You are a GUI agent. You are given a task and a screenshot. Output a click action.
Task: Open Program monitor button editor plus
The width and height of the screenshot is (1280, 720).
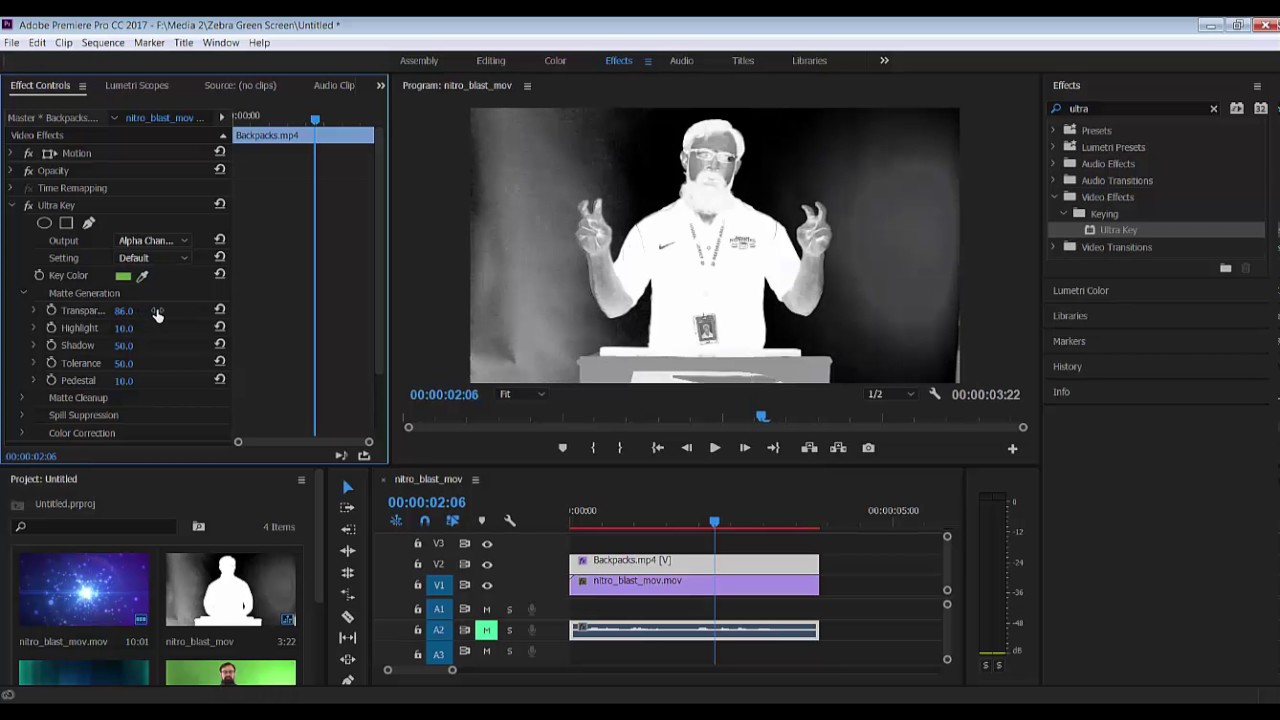pyautogui.click(x=1012, y=449)
